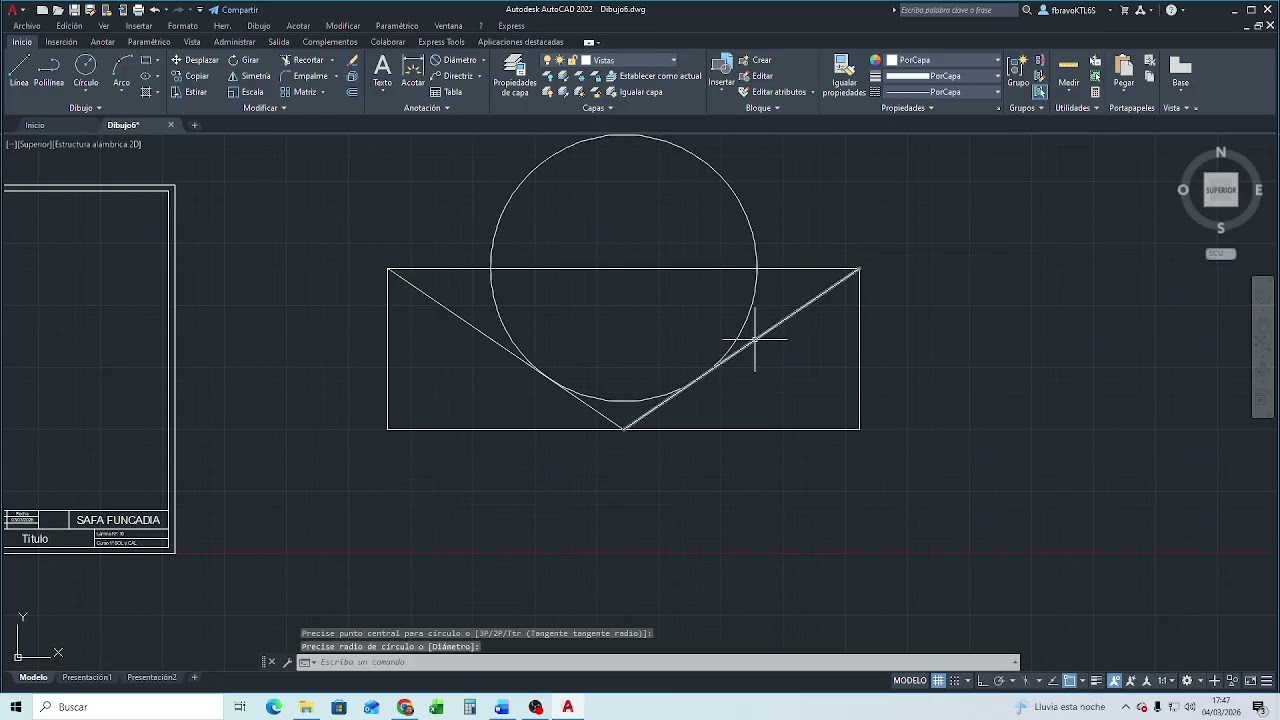The width and height of the screenshot is (1280, 720).
Task: Open the Dibujo menu
Action: (x=258, y=26)
